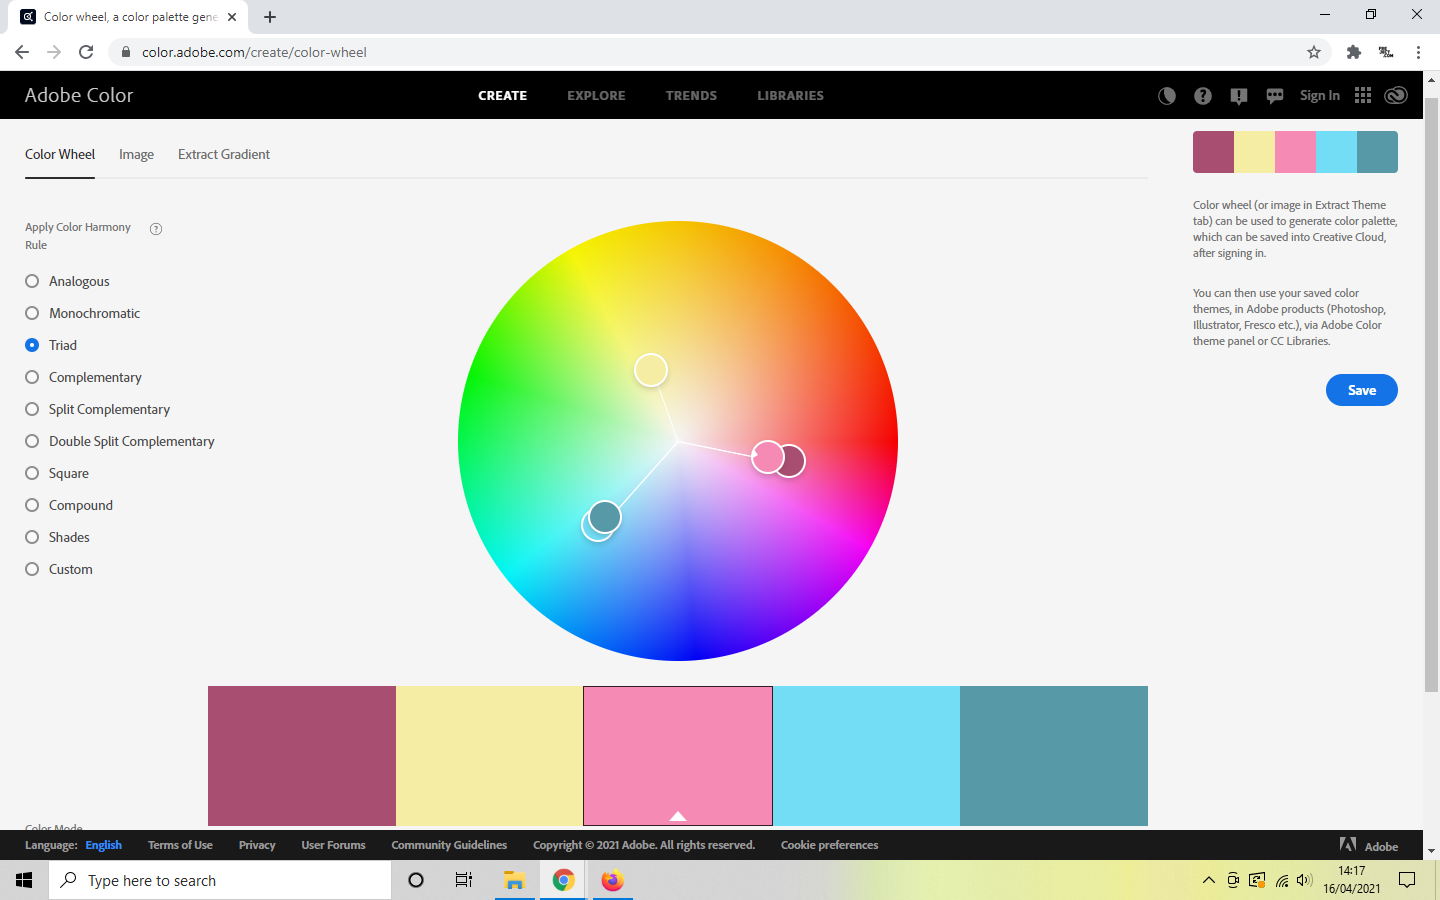Screen dimensions: 1440x900
Task: Open the CREATE menu
Action: pos(502,96)
